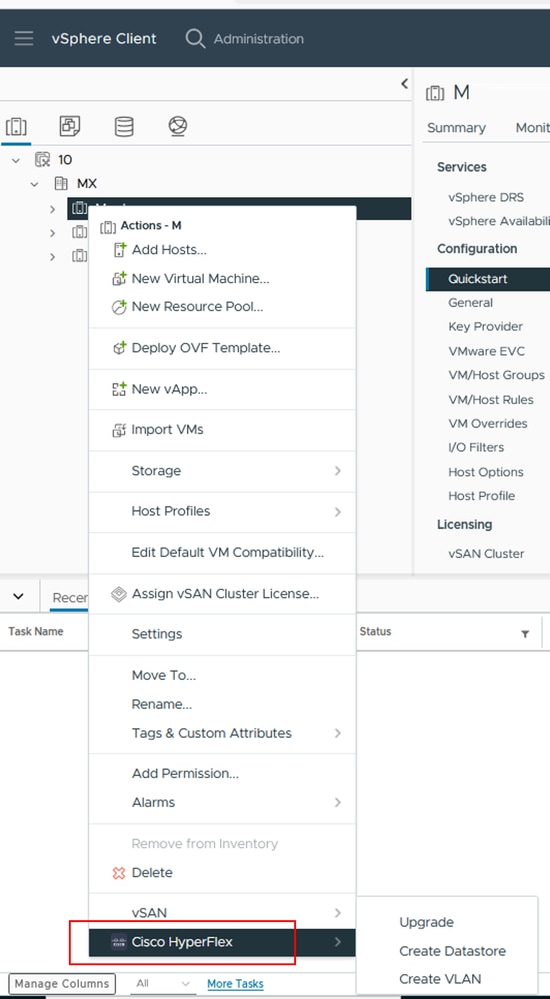
Task: Open the More Tasks link
Action: tap(235, 984)
